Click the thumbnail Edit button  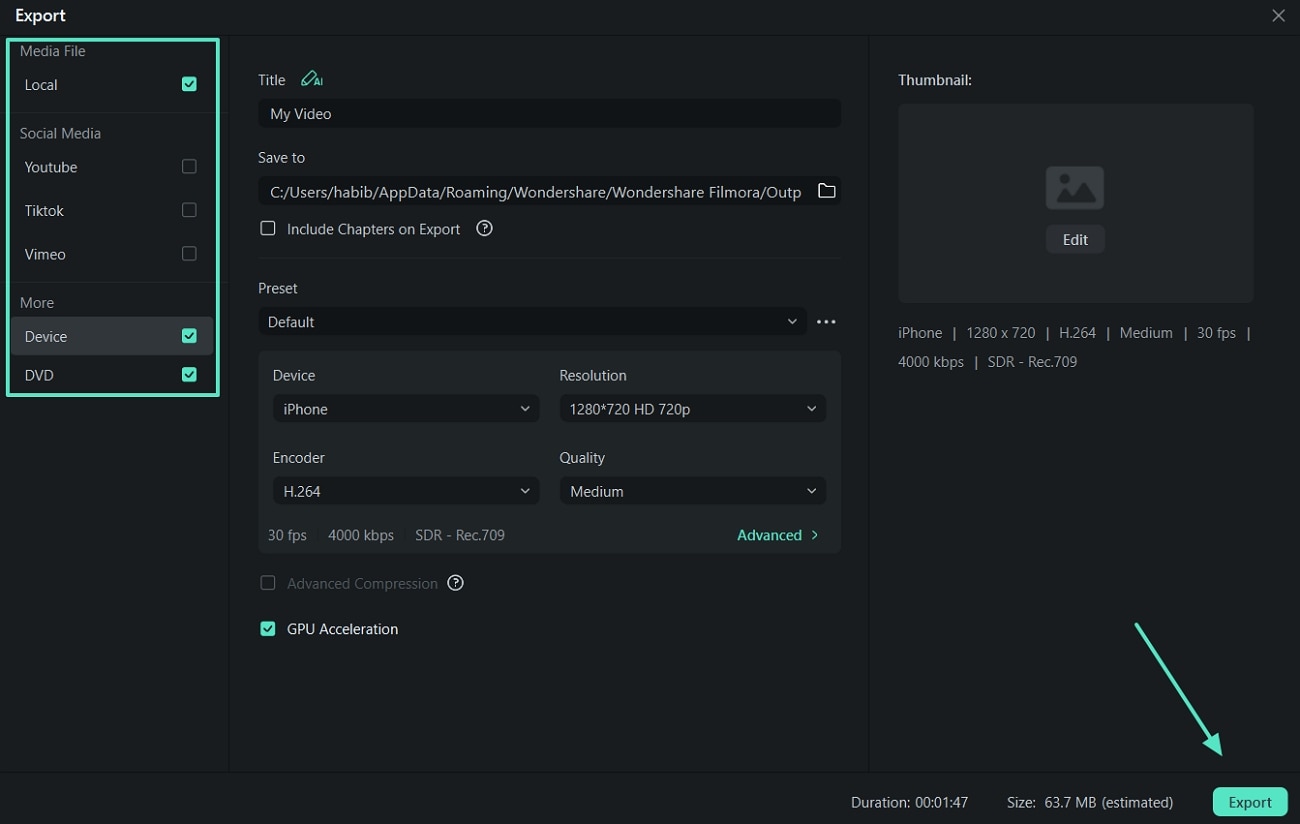[1075, 239]
